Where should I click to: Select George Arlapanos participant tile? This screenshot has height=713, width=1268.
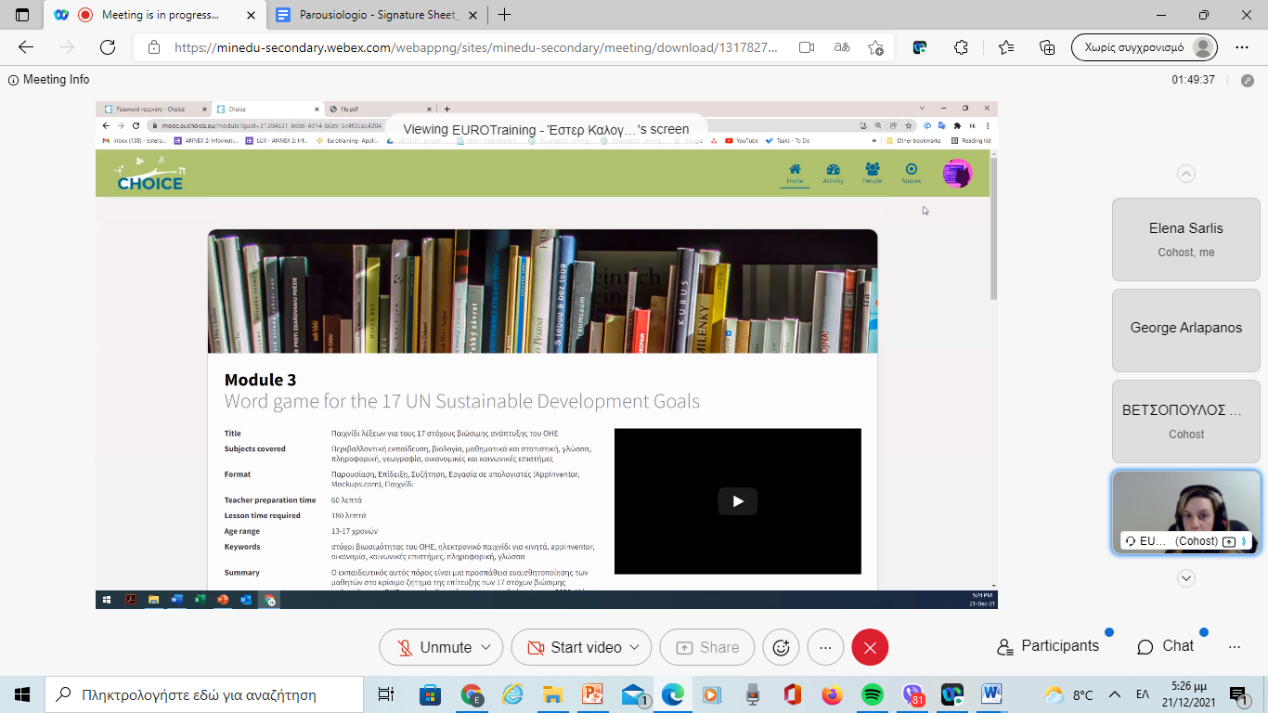click(x=1185, y=328)
